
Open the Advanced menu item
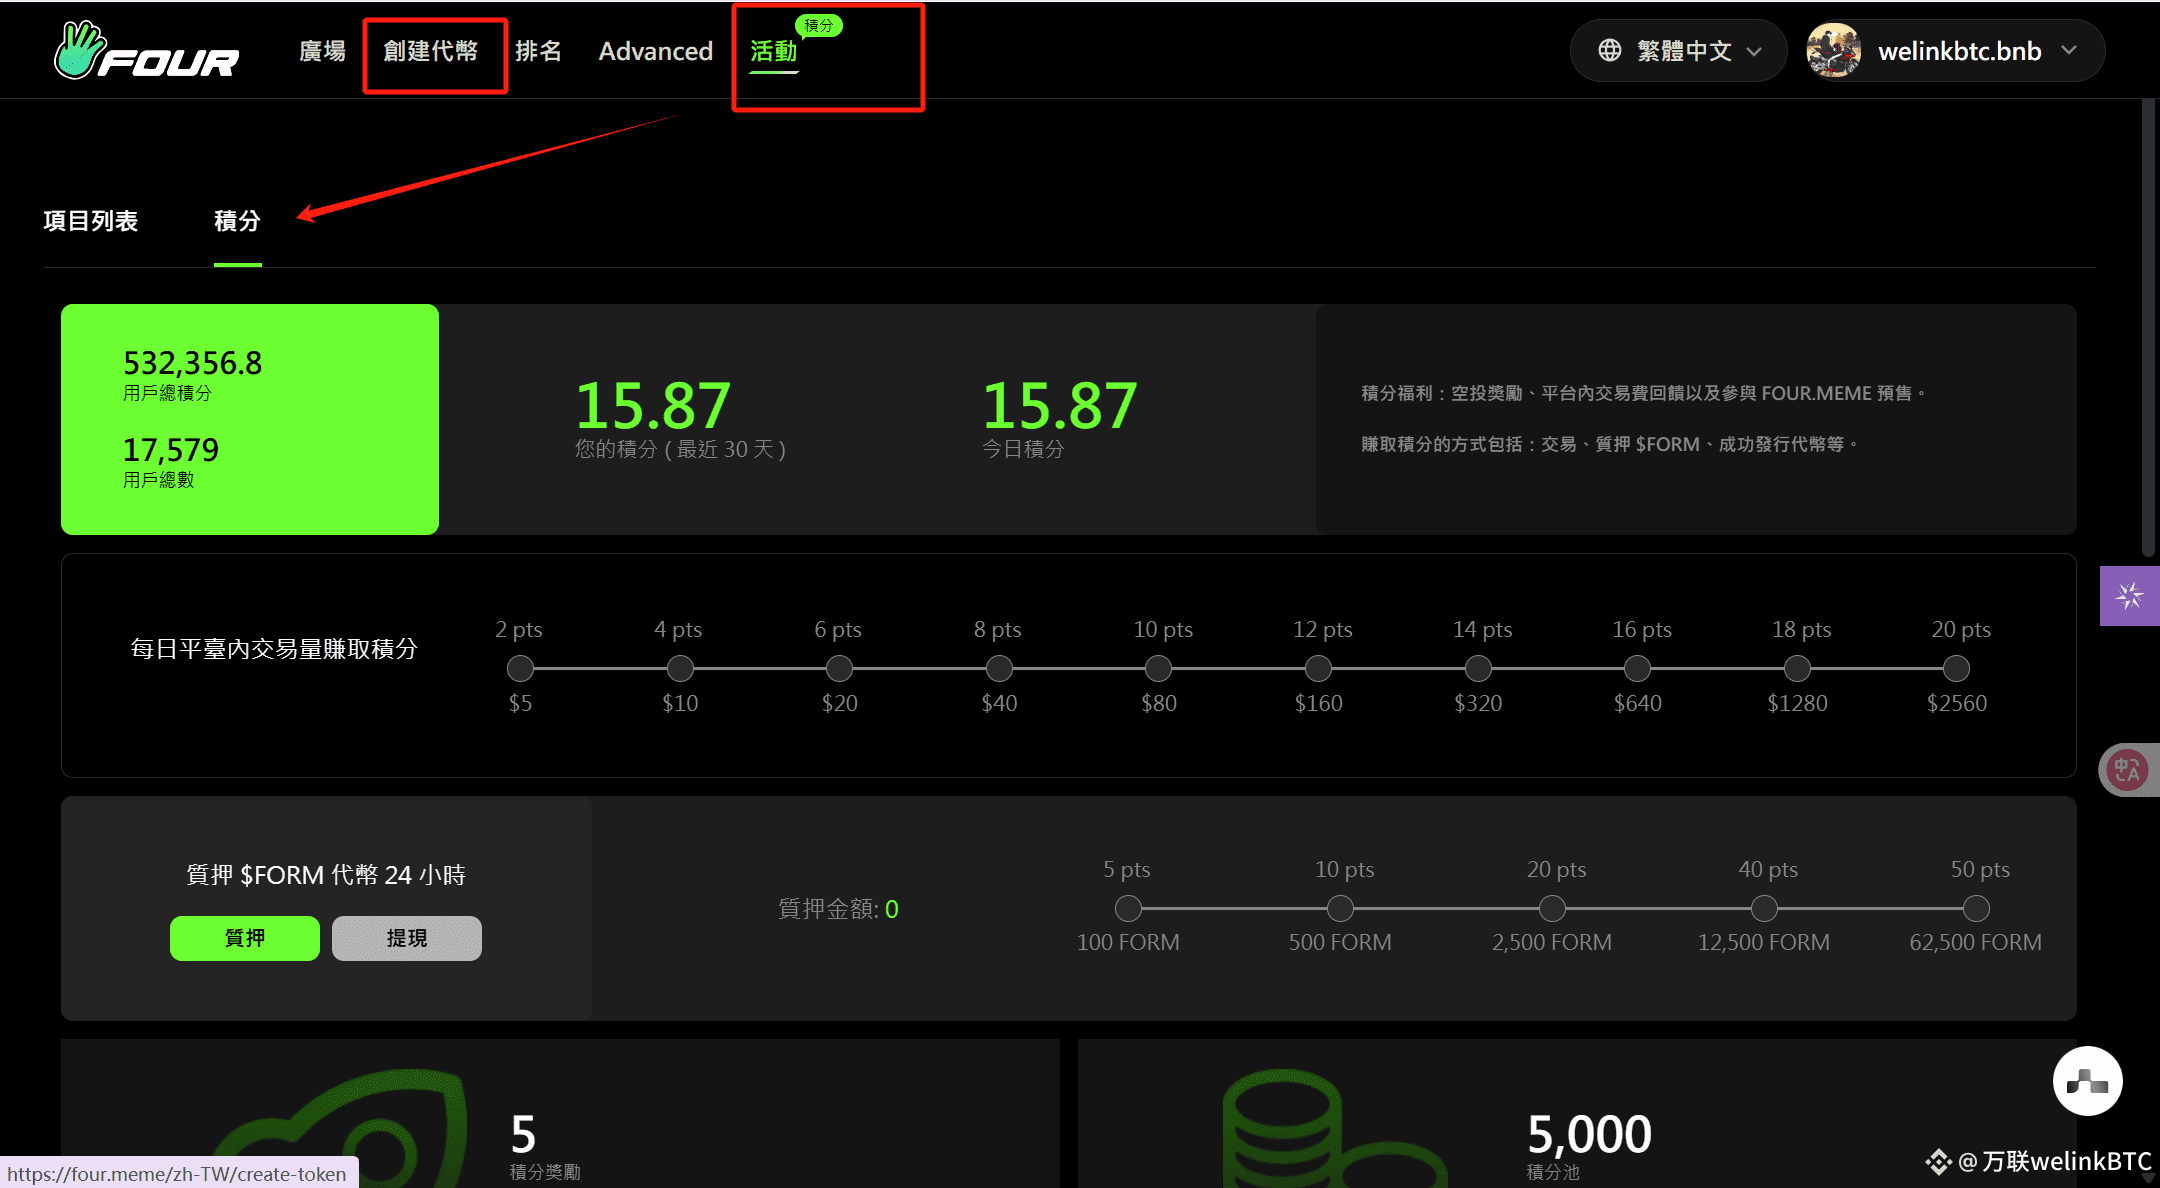[655, 51]
